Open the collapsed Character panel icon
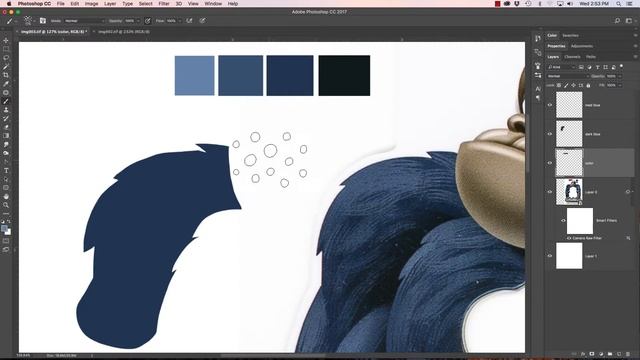640x360 pixels. tap(538, 89)
